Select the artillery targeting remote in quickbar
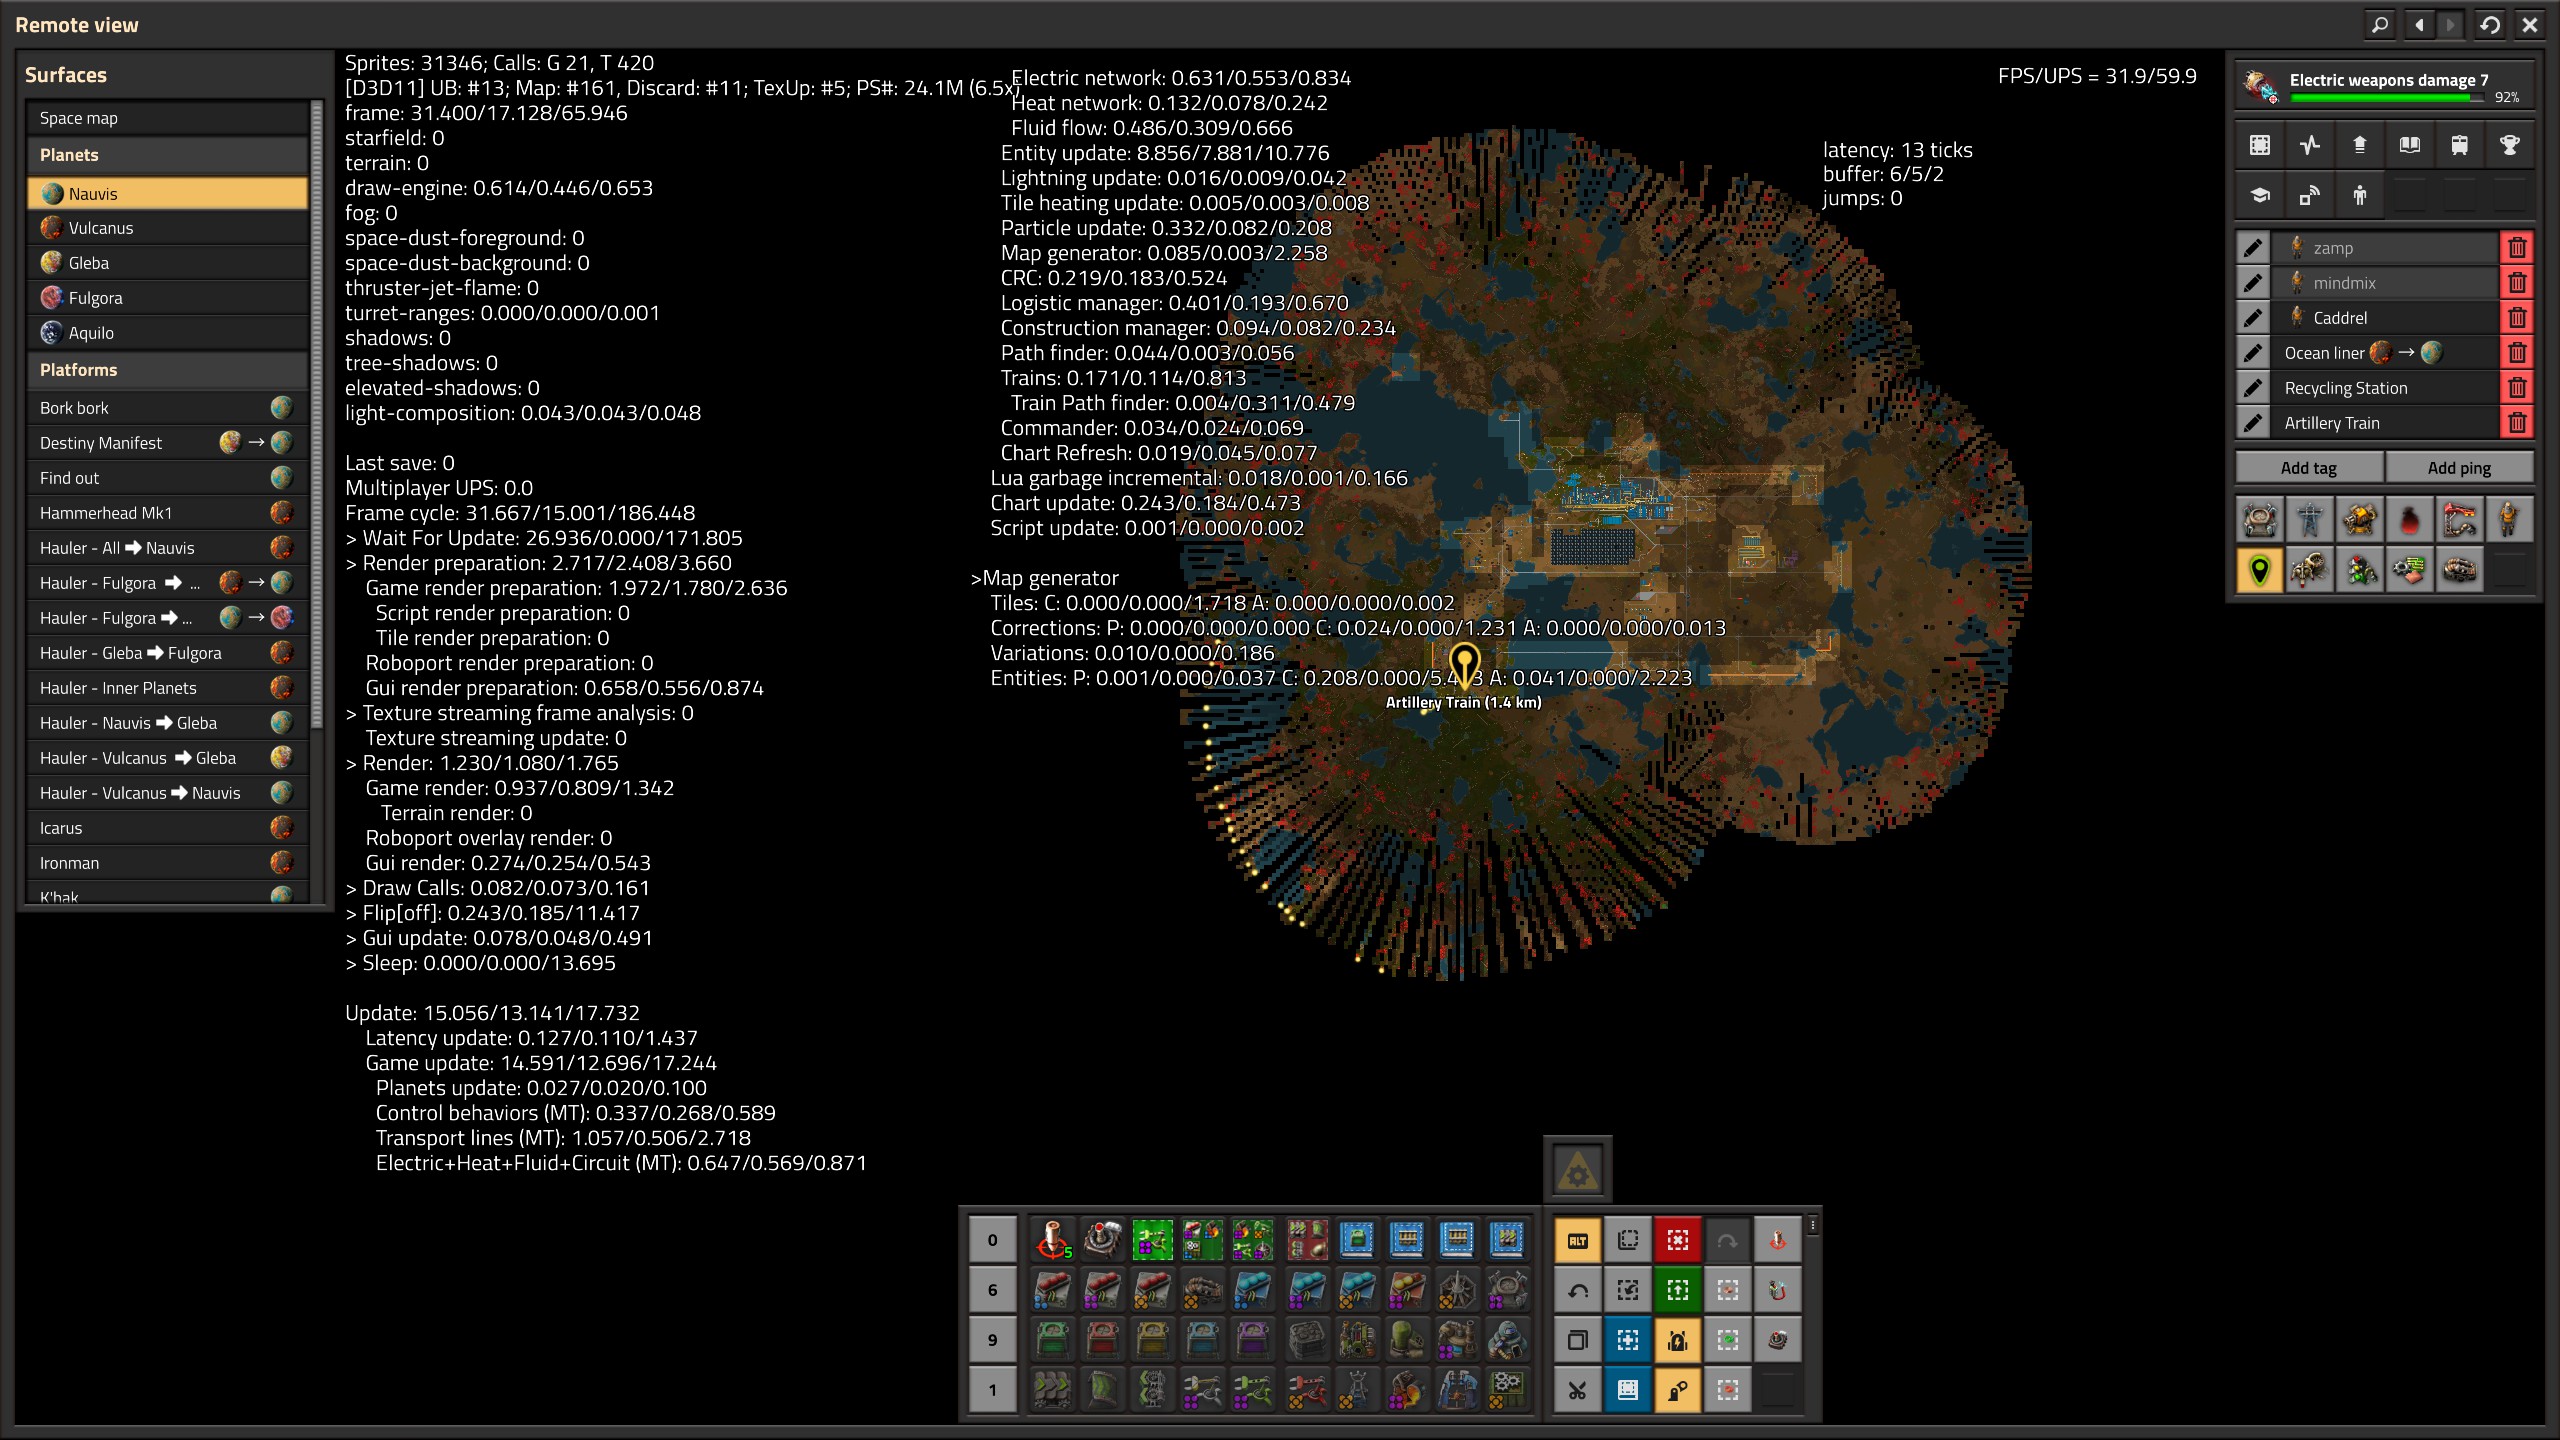Image resolution: width=2560 pixels, height=1440 pixels. 1052,1240
